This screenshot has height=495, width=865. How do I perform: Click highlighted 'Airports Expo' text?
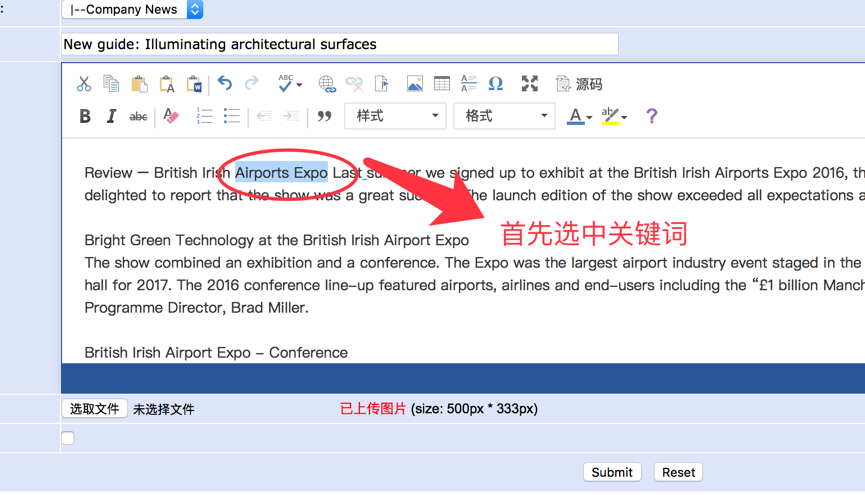(281, 173)
